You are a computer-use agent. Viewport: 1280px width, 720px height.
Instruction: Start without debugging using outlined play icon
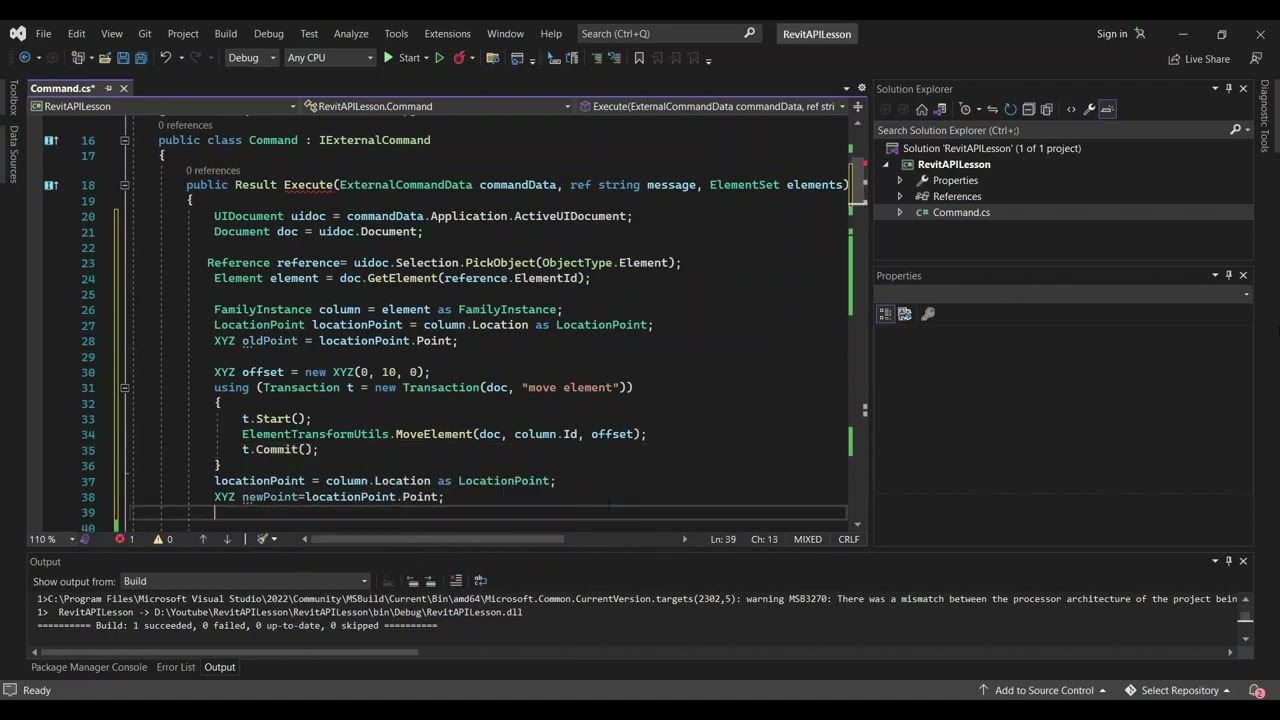[440, 58]
